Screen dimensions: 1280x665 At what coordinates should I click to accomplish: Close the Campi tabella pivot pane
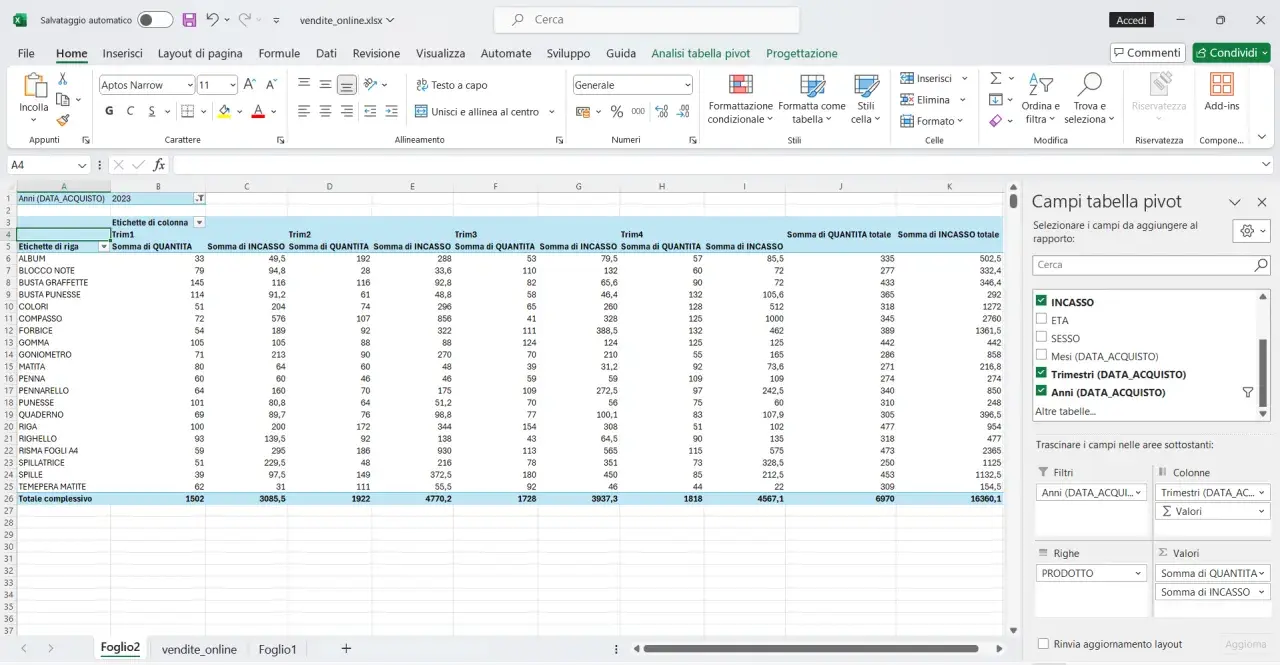(x=1261, y=202)
